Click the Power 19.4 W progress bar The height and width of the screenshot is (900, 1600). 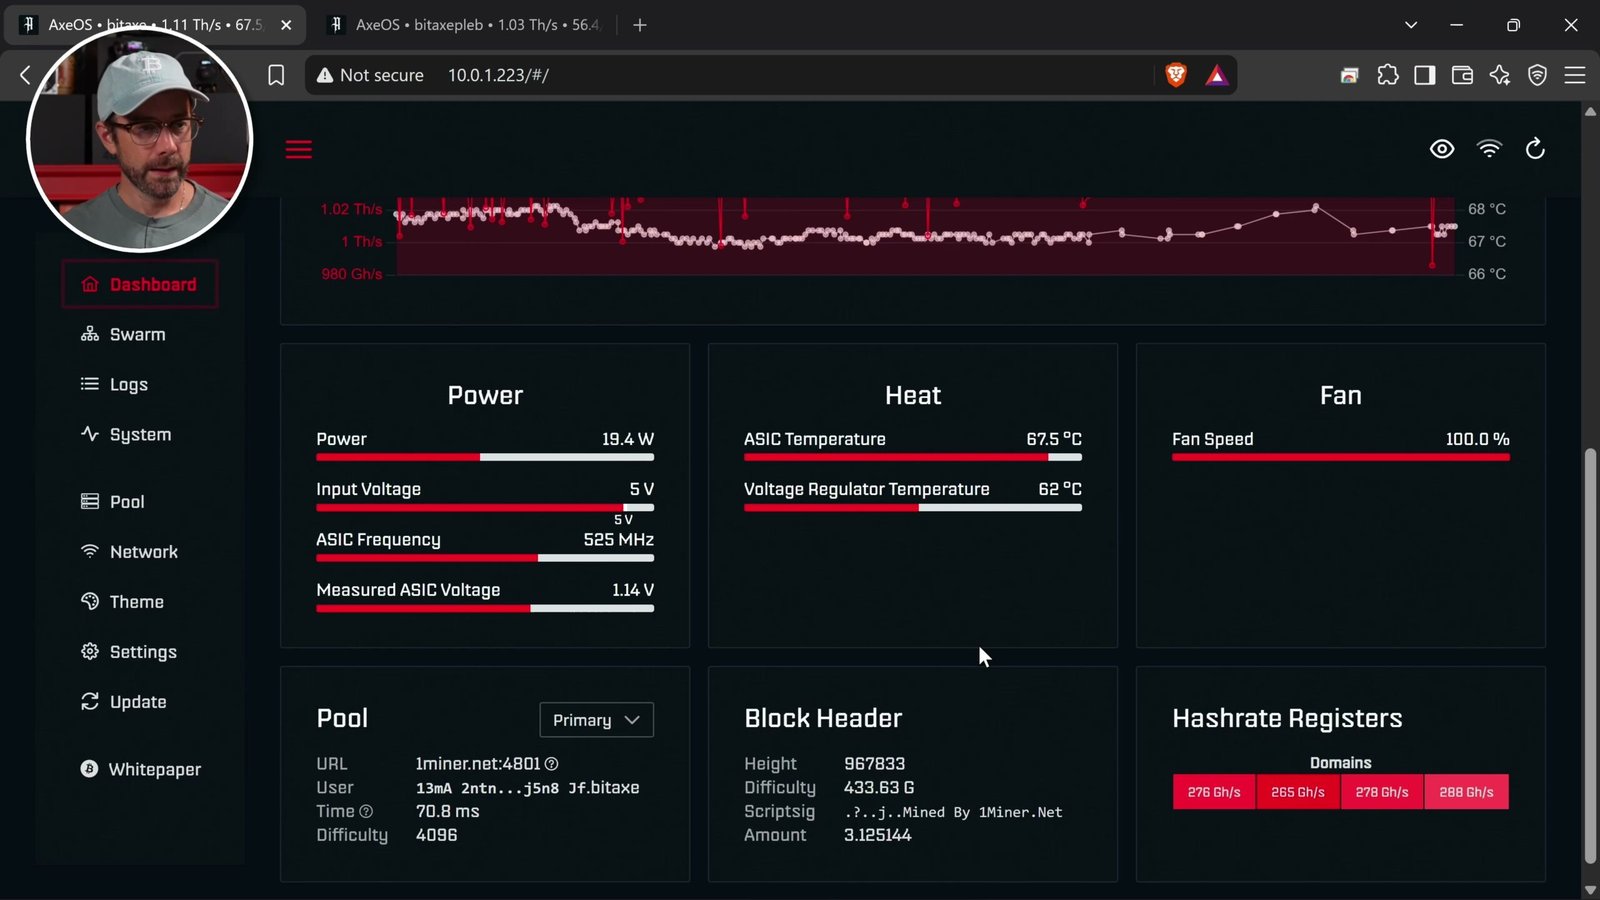click(485, 457)
